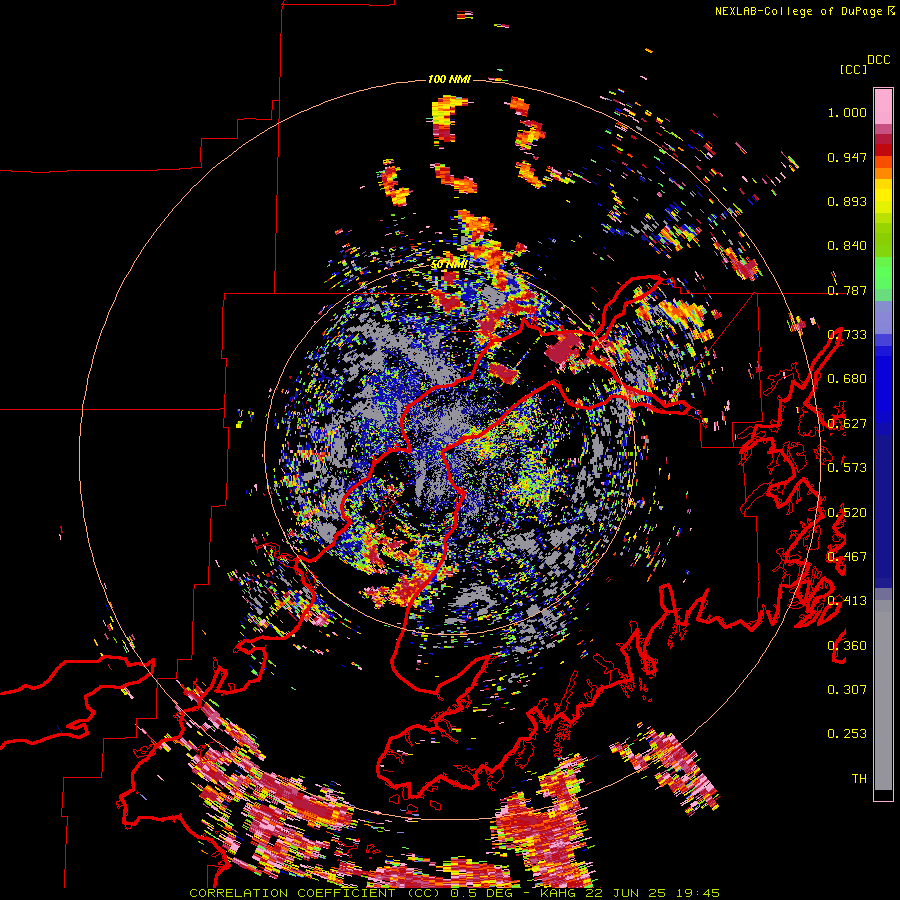Click the 0.787 legend value
This screenshot has height=900, width=900.
click(x=847, y=290)
